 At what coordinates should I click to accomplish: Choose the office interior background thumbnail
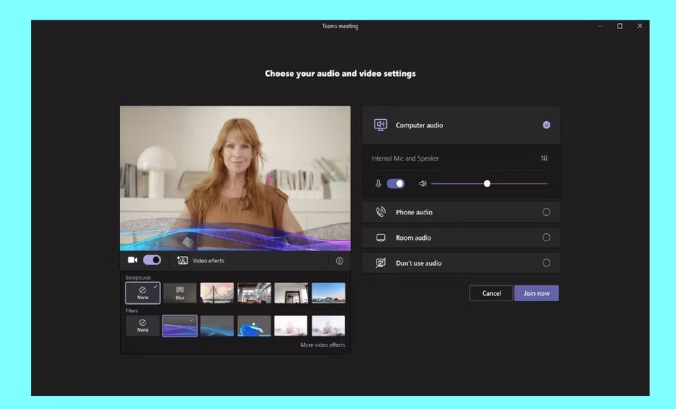click(x=254, y=293)
